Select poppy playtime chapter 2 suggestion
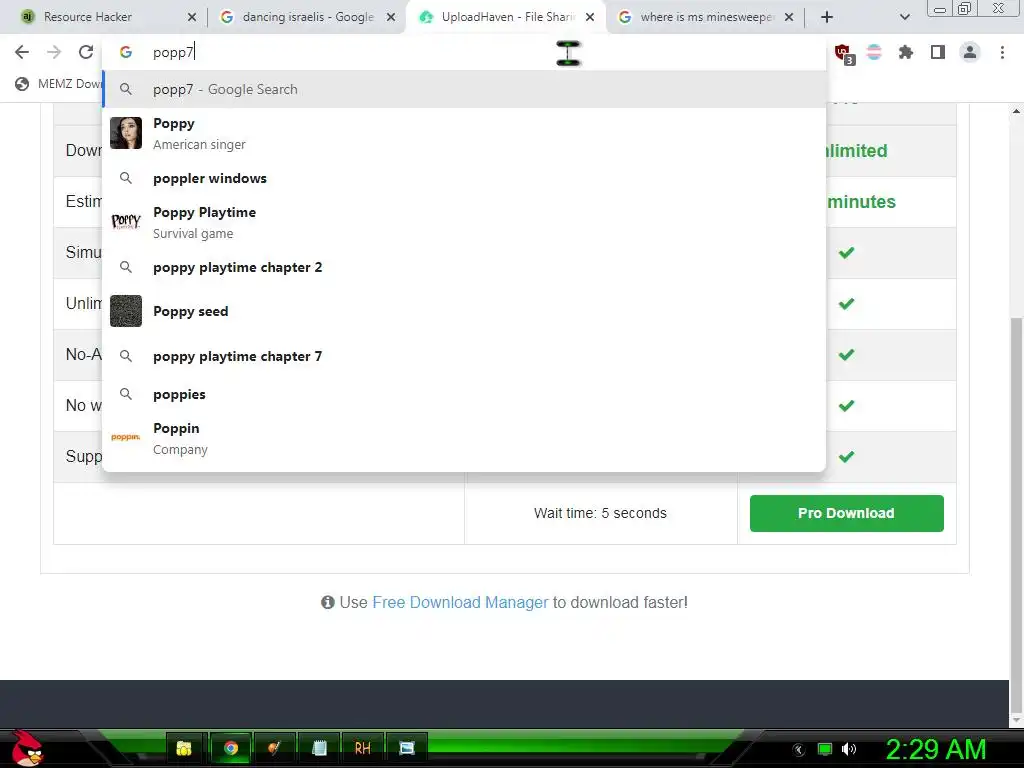The image size is (1024, 768). [x=464, y=267]
